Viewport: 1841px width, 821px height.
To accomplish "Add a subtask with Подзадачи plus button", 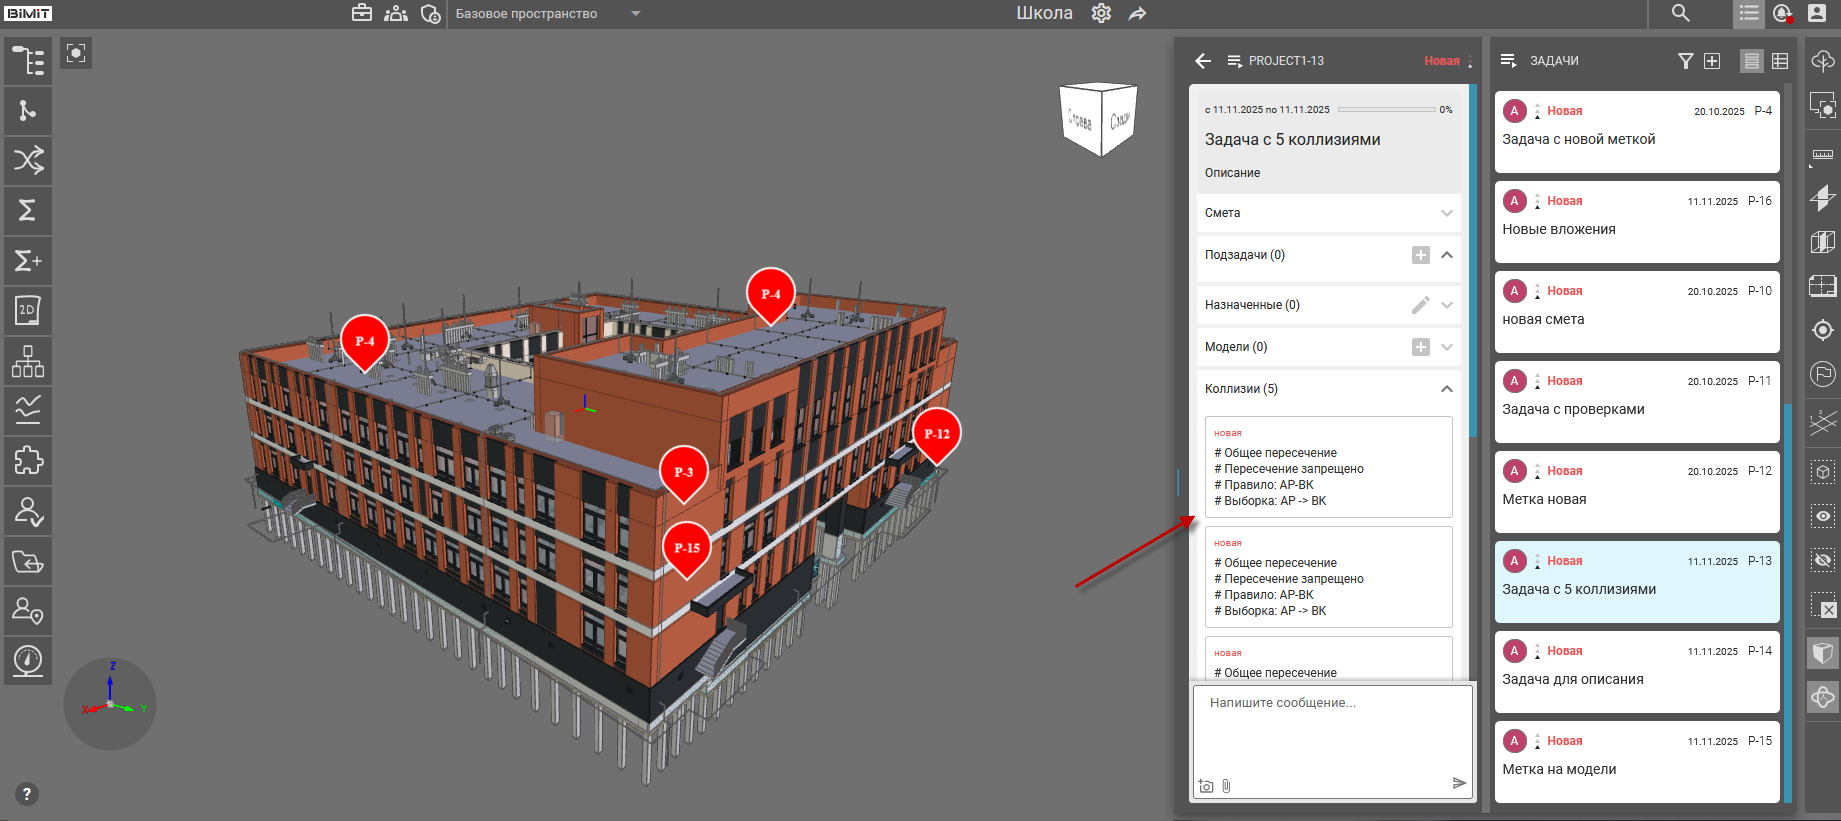I will 1420,255.
